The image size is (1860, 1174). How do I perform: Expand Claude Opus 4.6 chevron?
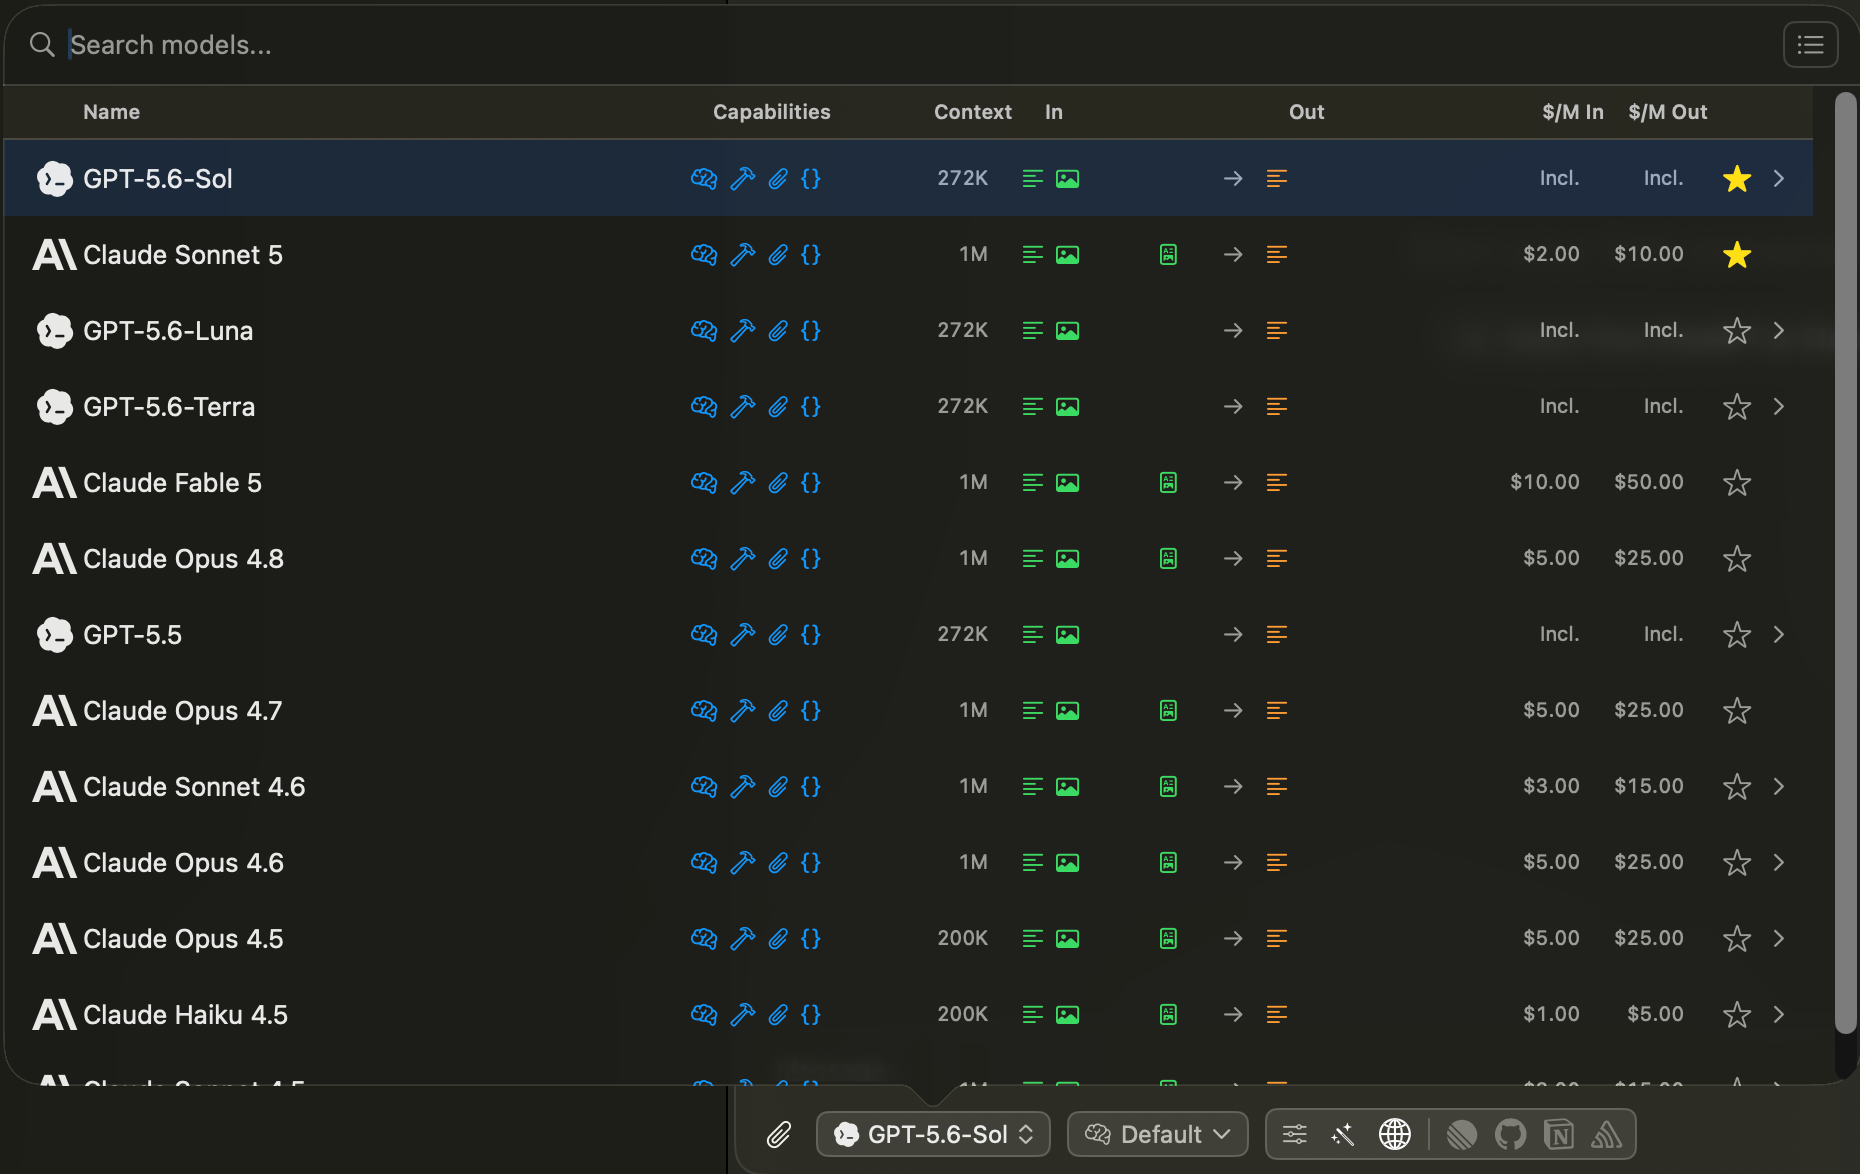[x=1779, y=862]
